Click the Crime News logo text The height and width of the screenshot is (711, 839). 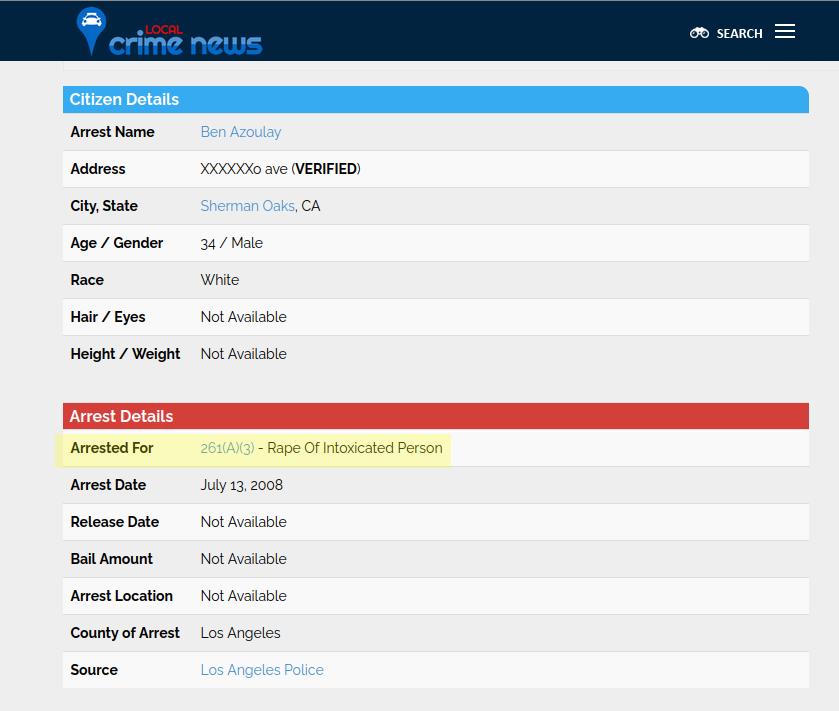(185, 42)
